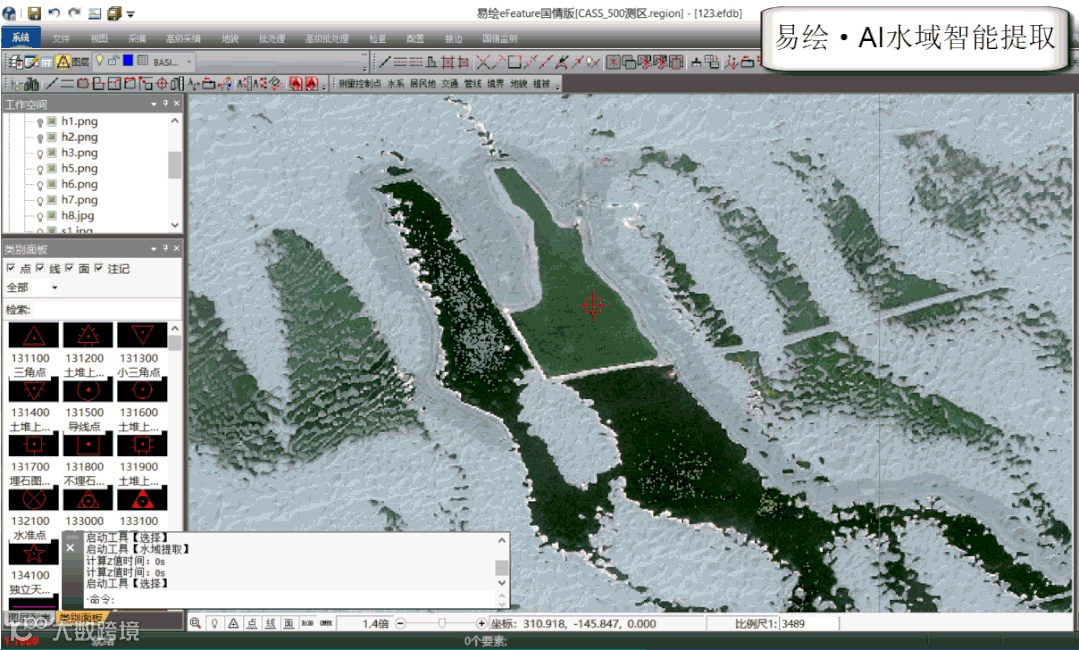Toggle the 点 checkbox
The height and width of the screenshot is (650, 1079).
(x=10, y=268)
